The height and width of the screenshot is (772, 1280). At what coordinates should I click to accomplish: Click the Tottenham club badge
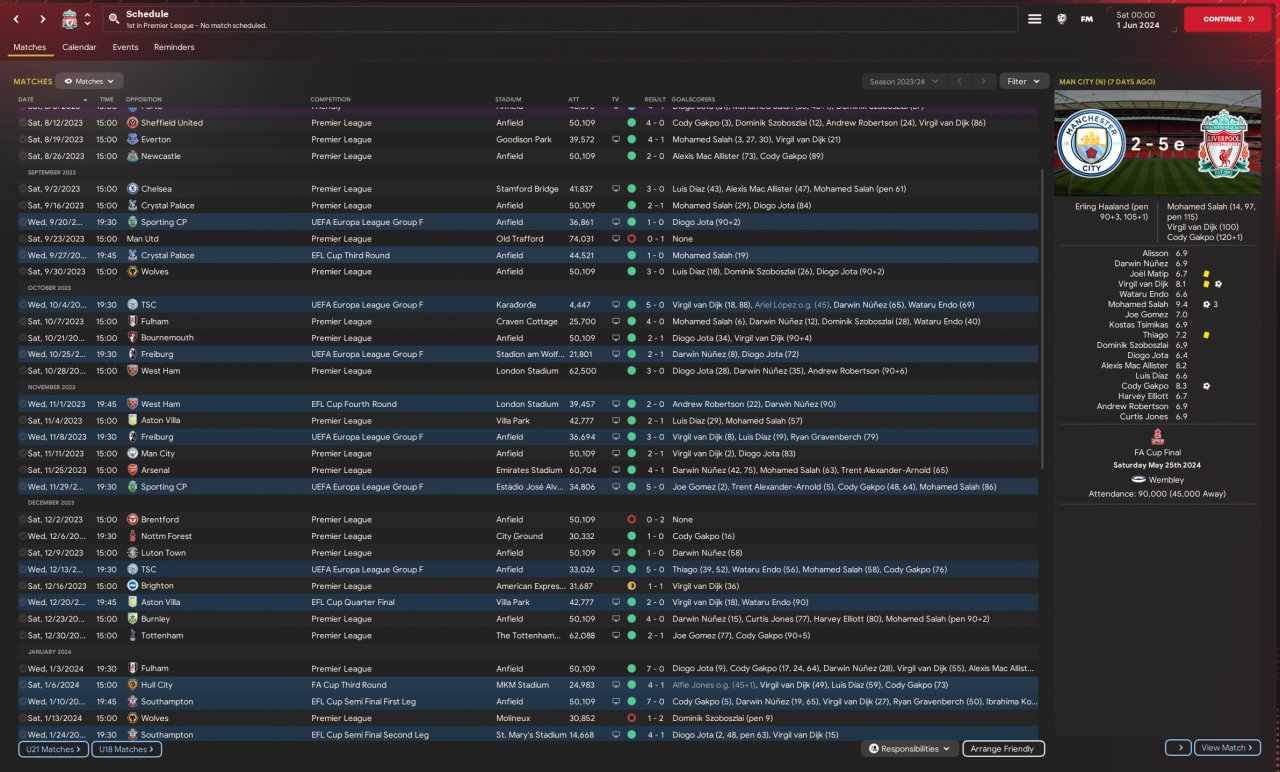click(x=132, y=636)
